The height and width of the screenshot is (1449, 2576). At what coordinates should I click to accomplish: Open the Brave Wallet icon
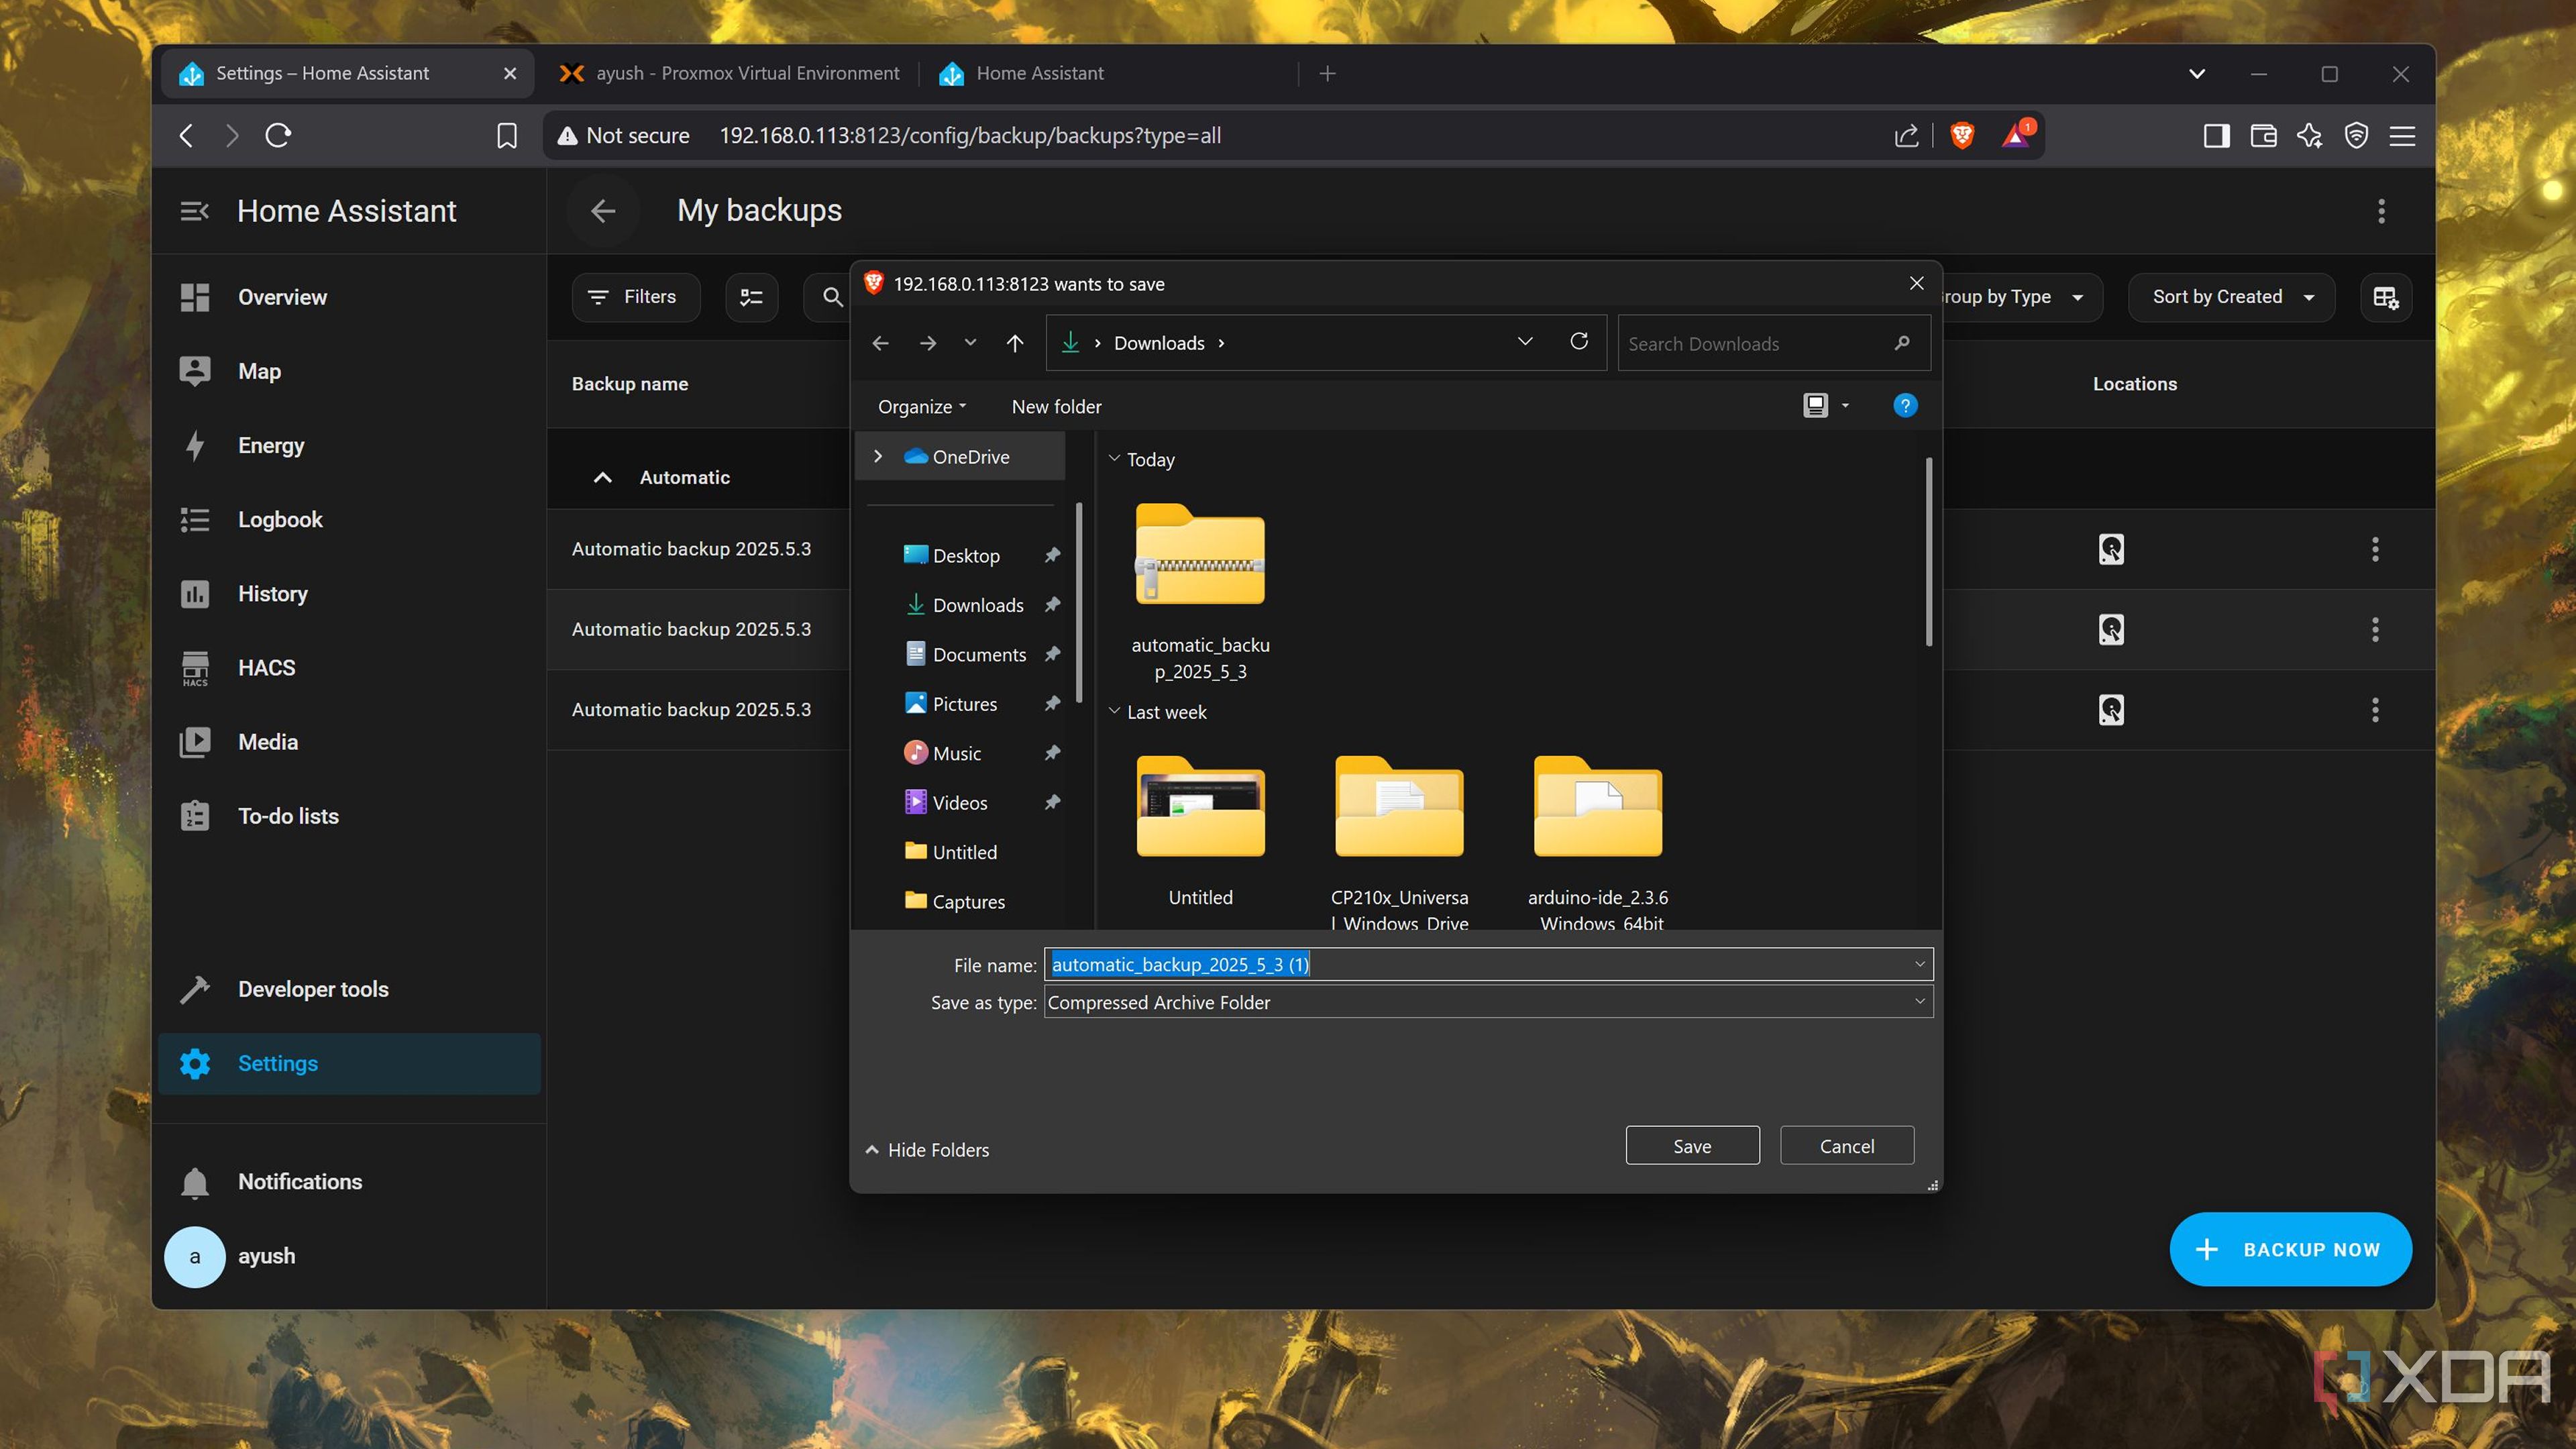pyautogui.click(x=2263, y=136)
